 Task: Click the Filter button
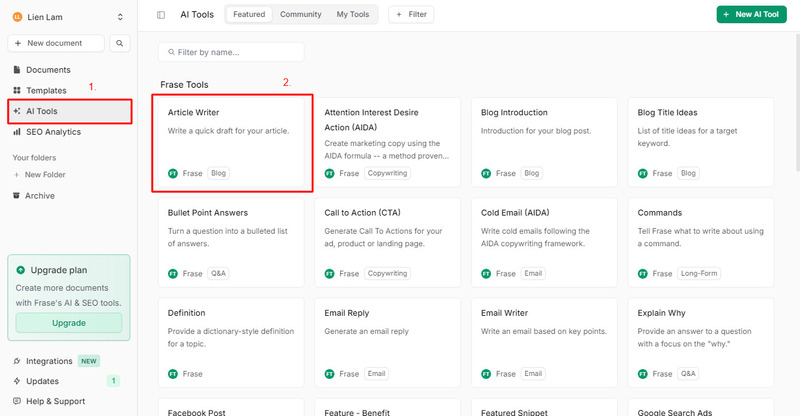coord(411,14)
